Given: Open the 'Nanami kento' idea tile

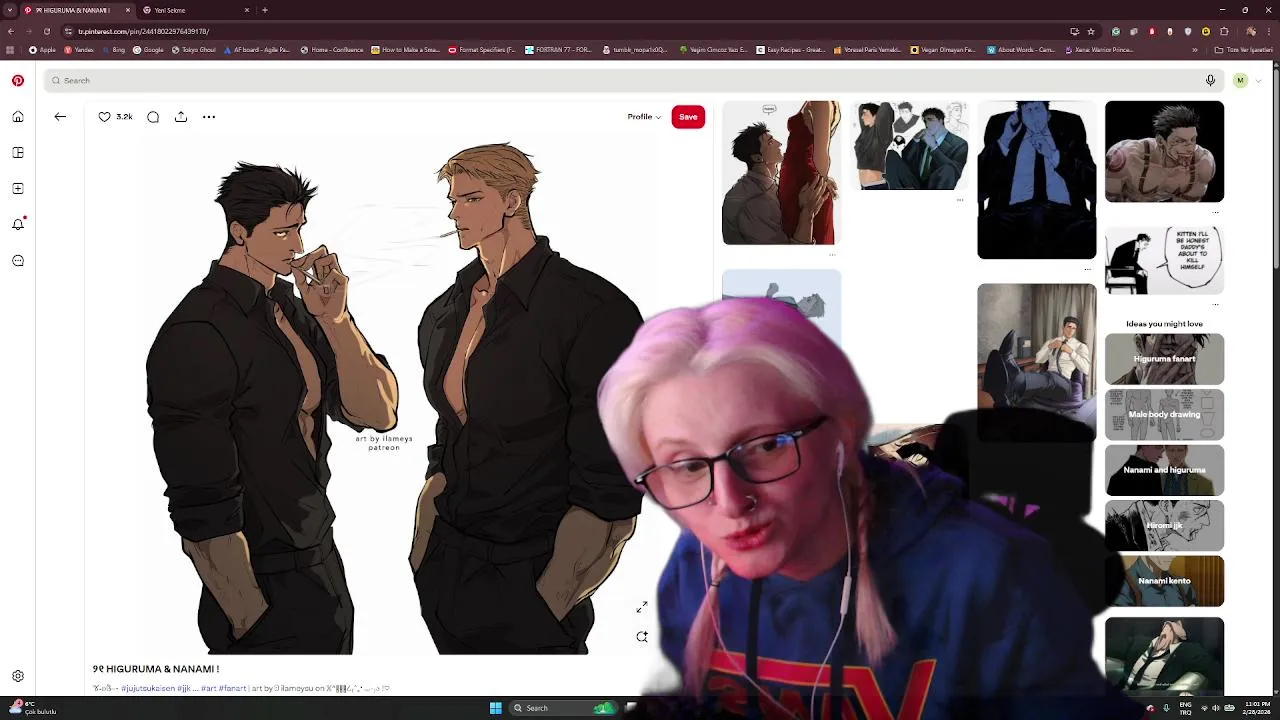Looking at the screenshot, I should coord(1164,581).
